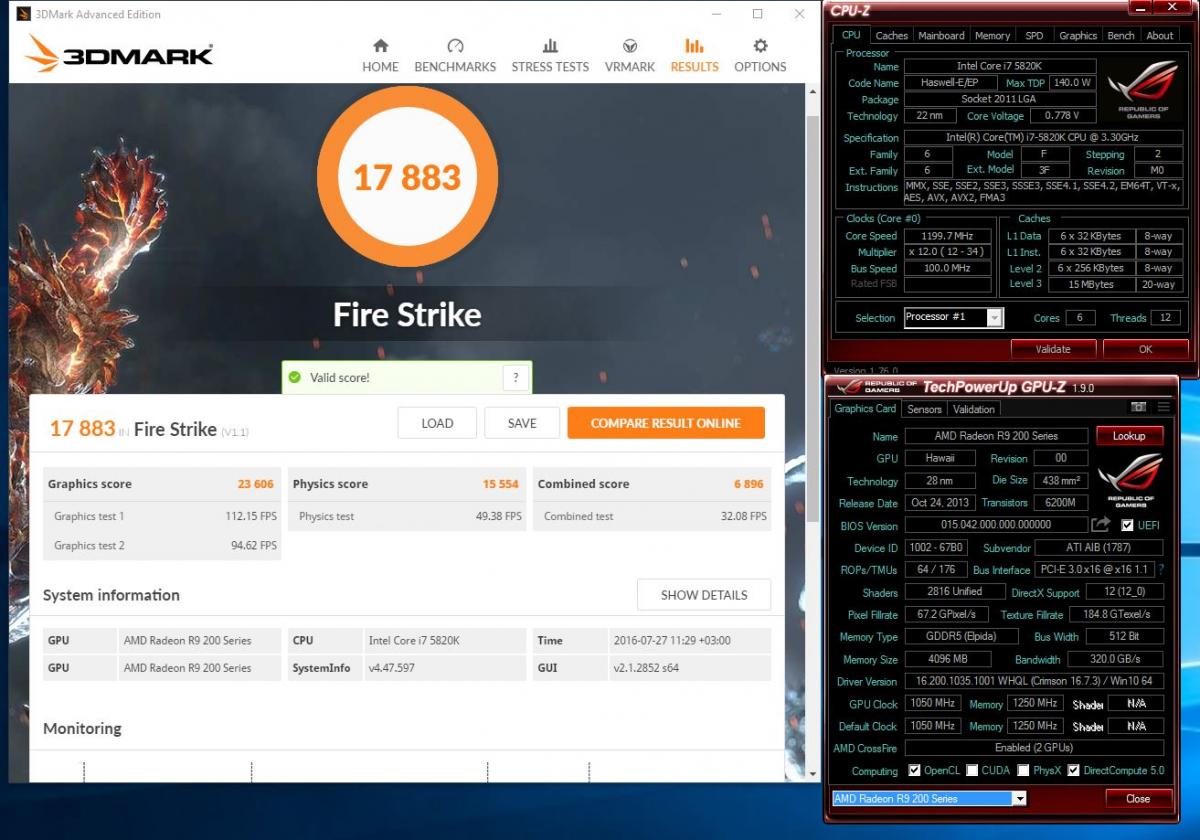Toggle CUDA computing checkbox
The height and width of the screenshot is (840, 1200).
[972, 770]
